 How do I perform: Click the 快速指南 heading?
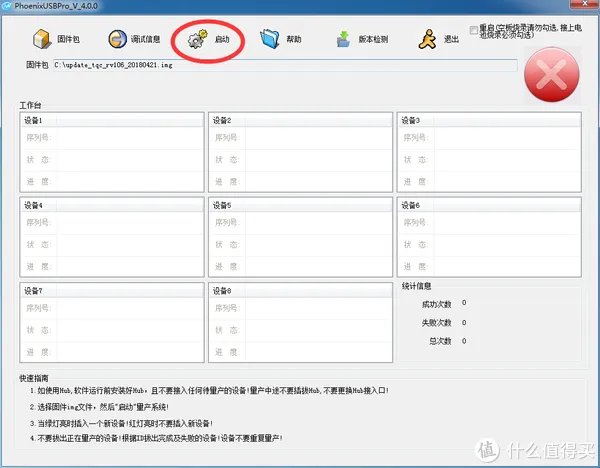click(x=34, y=378)
